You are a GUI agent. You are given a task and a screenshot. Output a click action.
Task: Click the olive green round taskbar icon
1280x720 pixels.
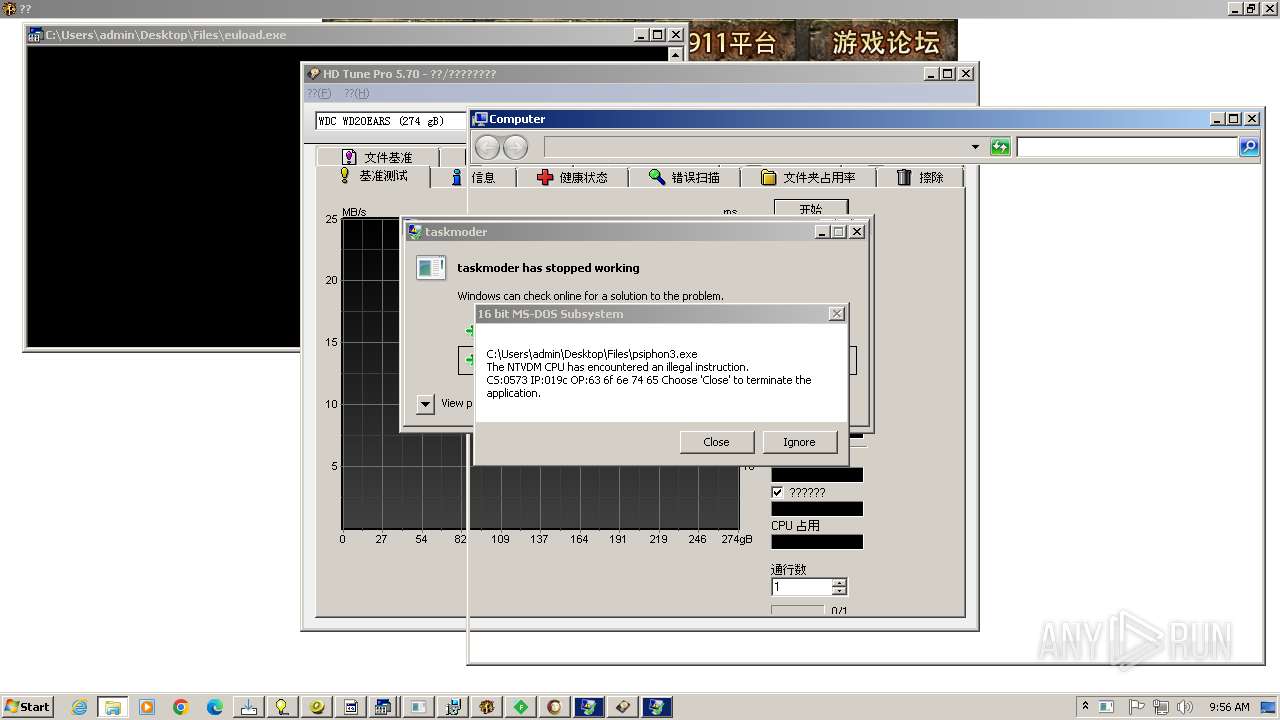point(317,707)
